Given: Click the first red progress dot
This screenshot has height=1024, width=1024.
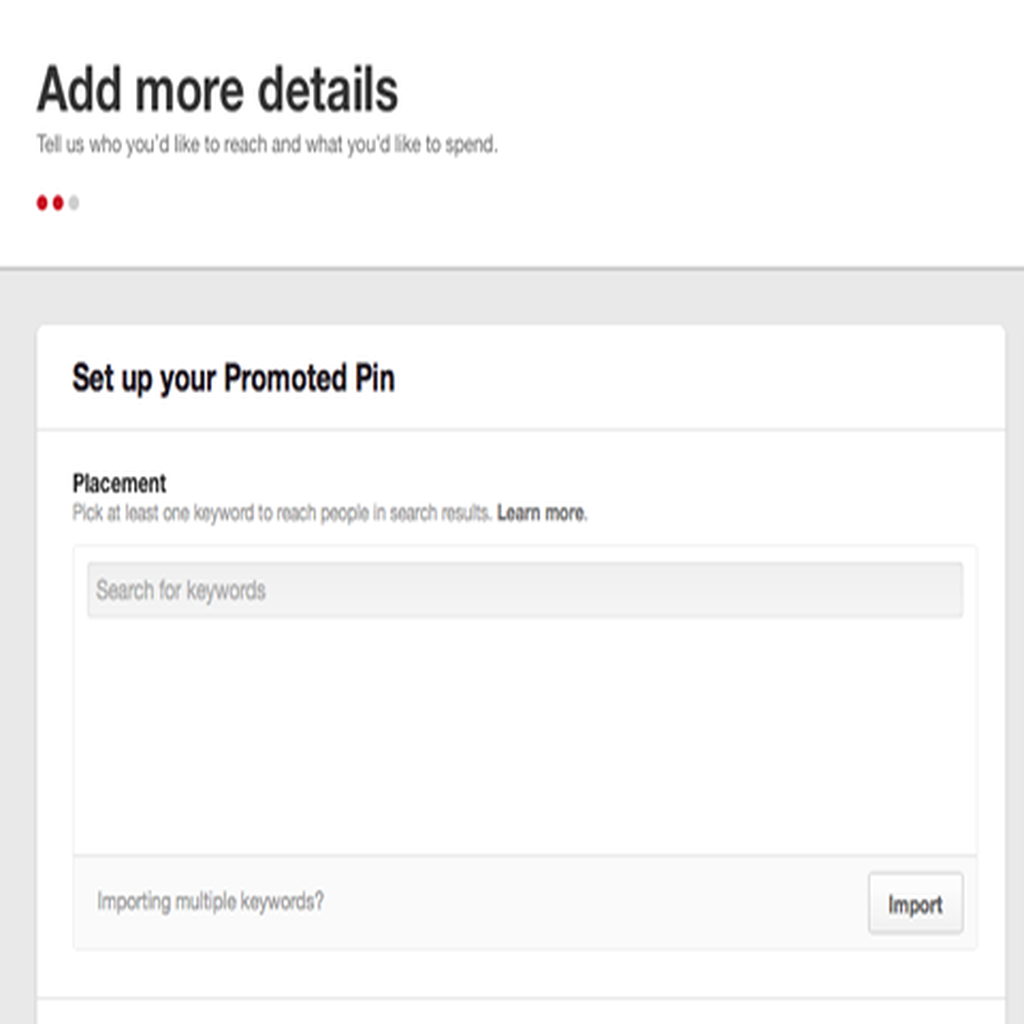Looking at the screenshot, I should click(42, 203).
